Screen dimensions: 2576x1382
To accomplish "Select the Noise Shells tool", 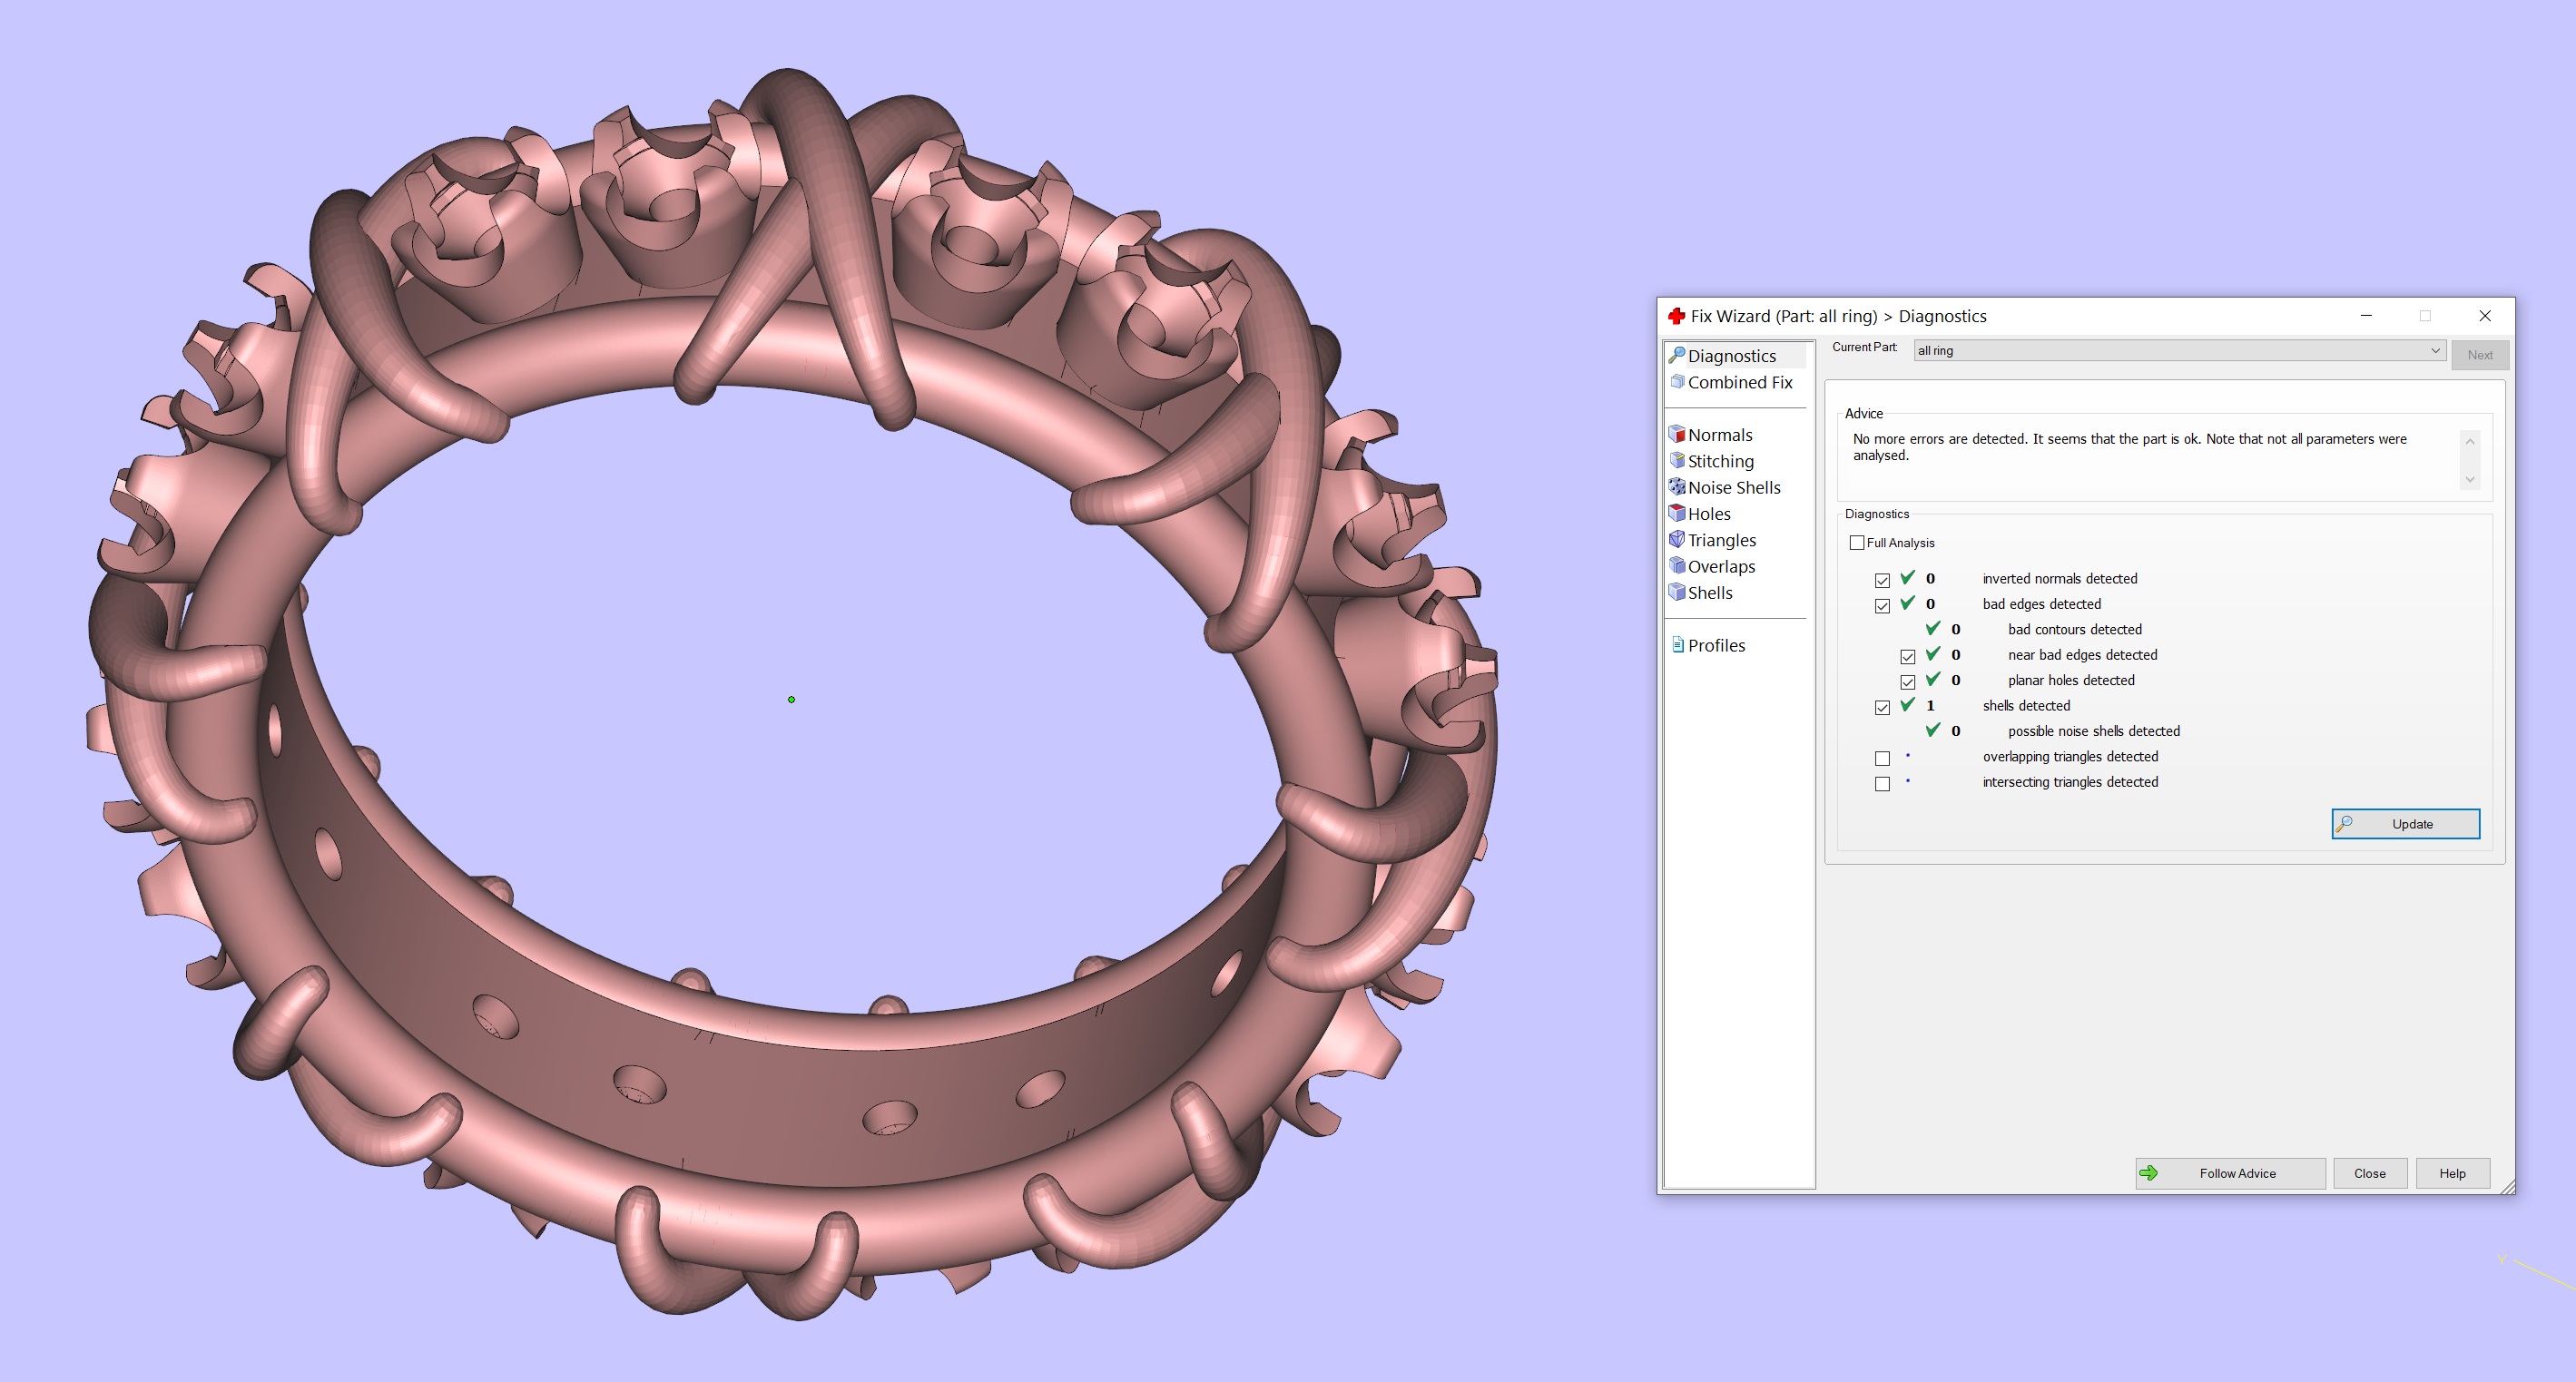I will tap(1733, 487).
